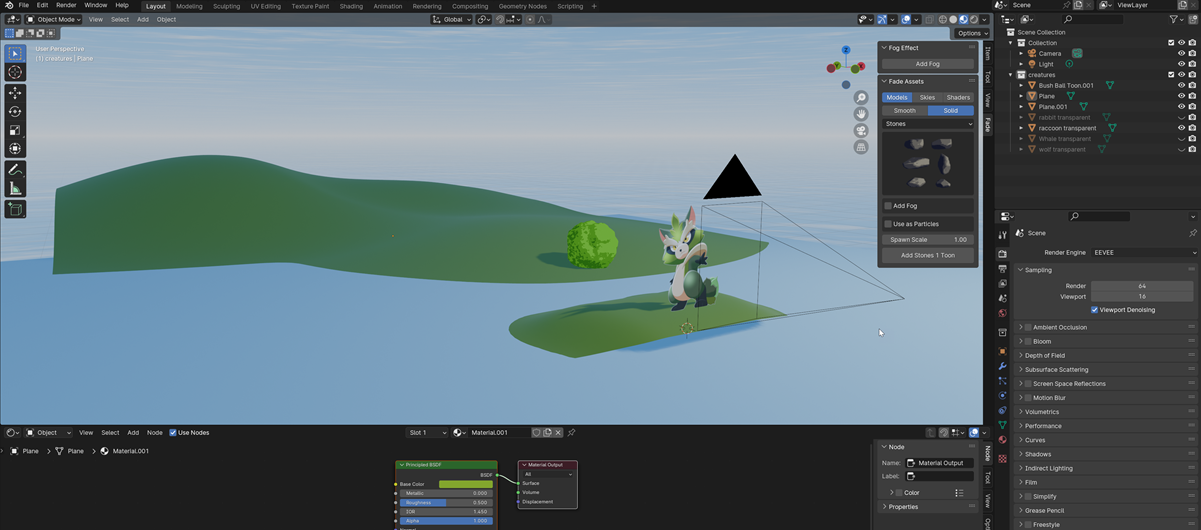Disable Viewport Denoising checkbox
This screenshot has height=530, width=1201.
pyautogui.click(x=1095, y=310)
